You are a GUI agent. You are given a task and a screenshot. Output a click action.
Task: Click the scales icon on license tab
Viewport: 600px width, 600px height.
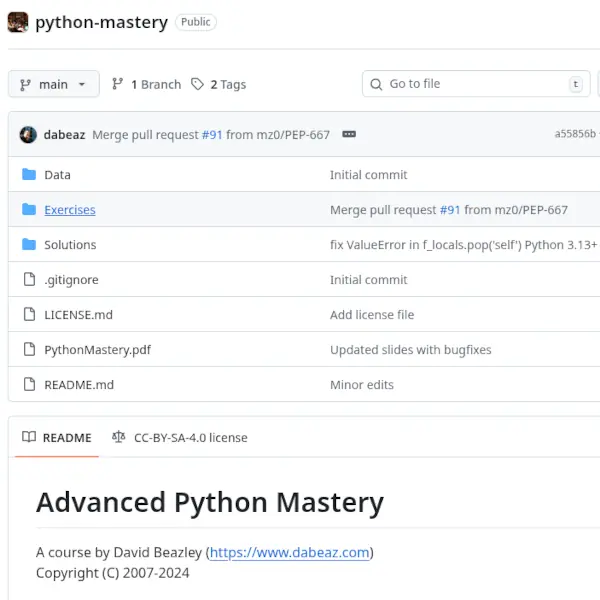[x=119, y=437]
